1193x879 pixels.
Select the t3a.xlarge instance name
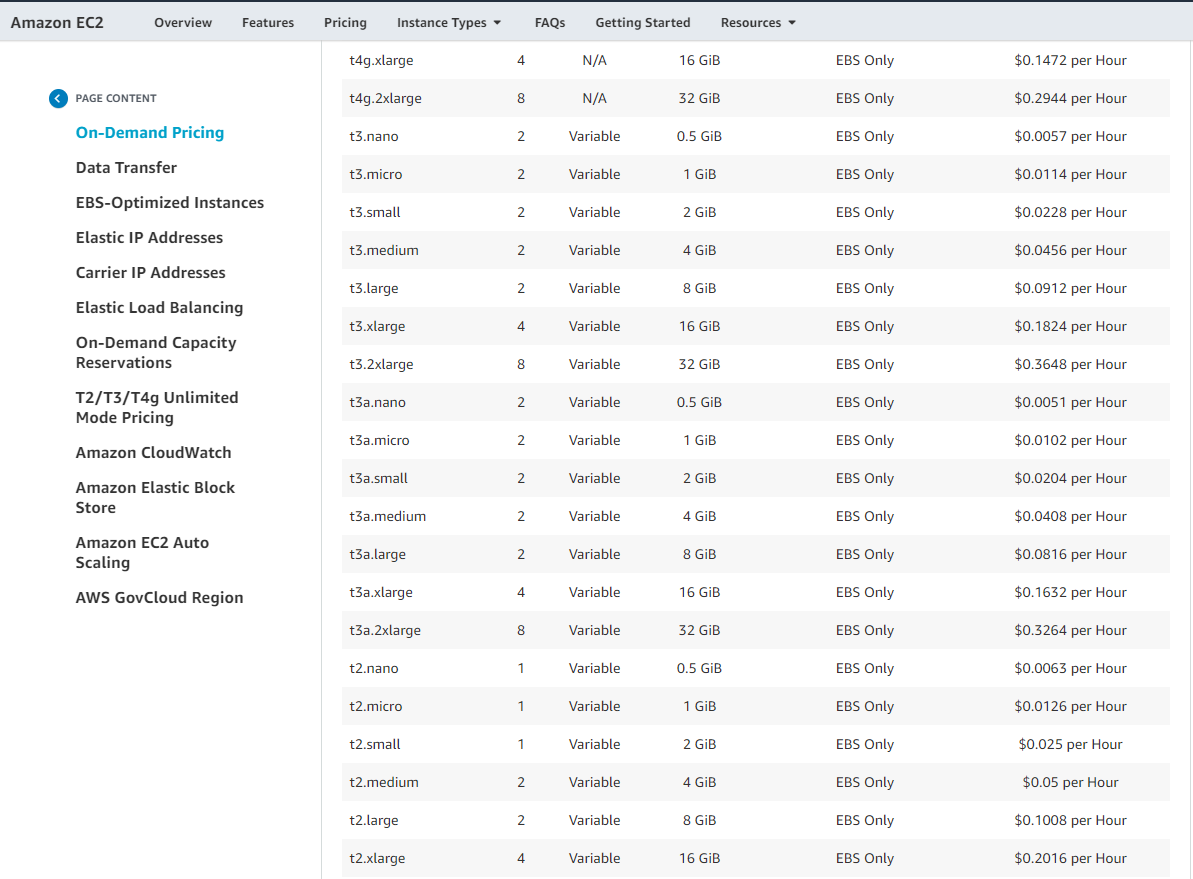point(381,593)
